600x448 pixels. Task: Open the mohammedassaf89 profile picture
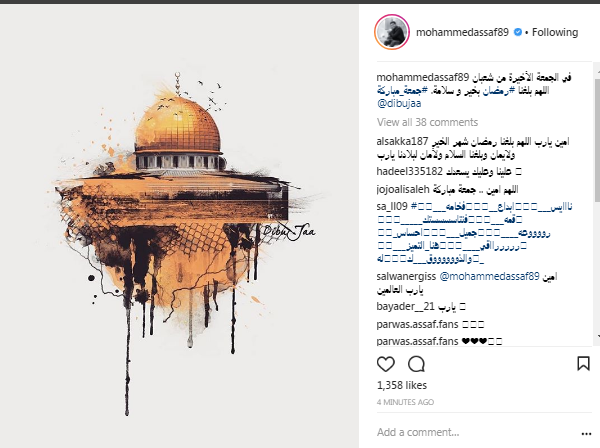click(x=392, y=32)
